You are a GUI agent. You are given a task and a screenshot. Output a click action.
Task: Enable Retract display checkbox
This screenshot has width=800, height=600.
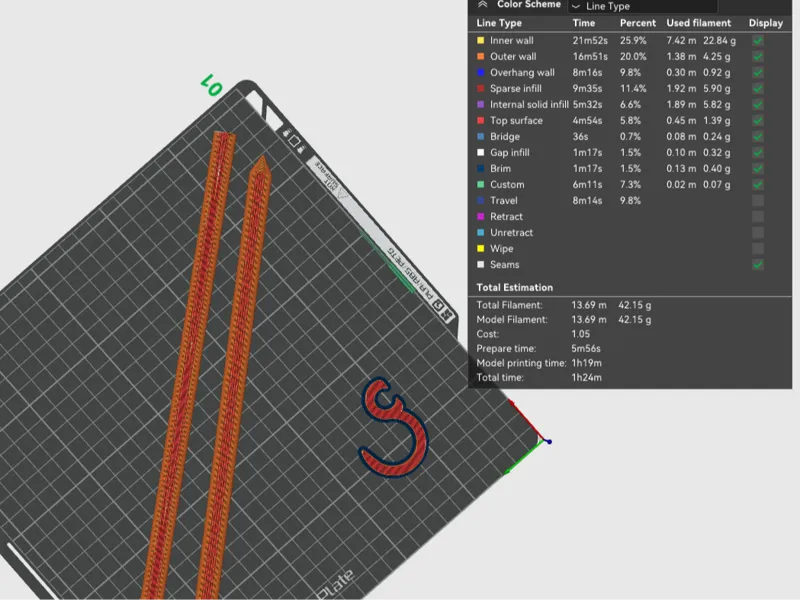click(758, 216)
